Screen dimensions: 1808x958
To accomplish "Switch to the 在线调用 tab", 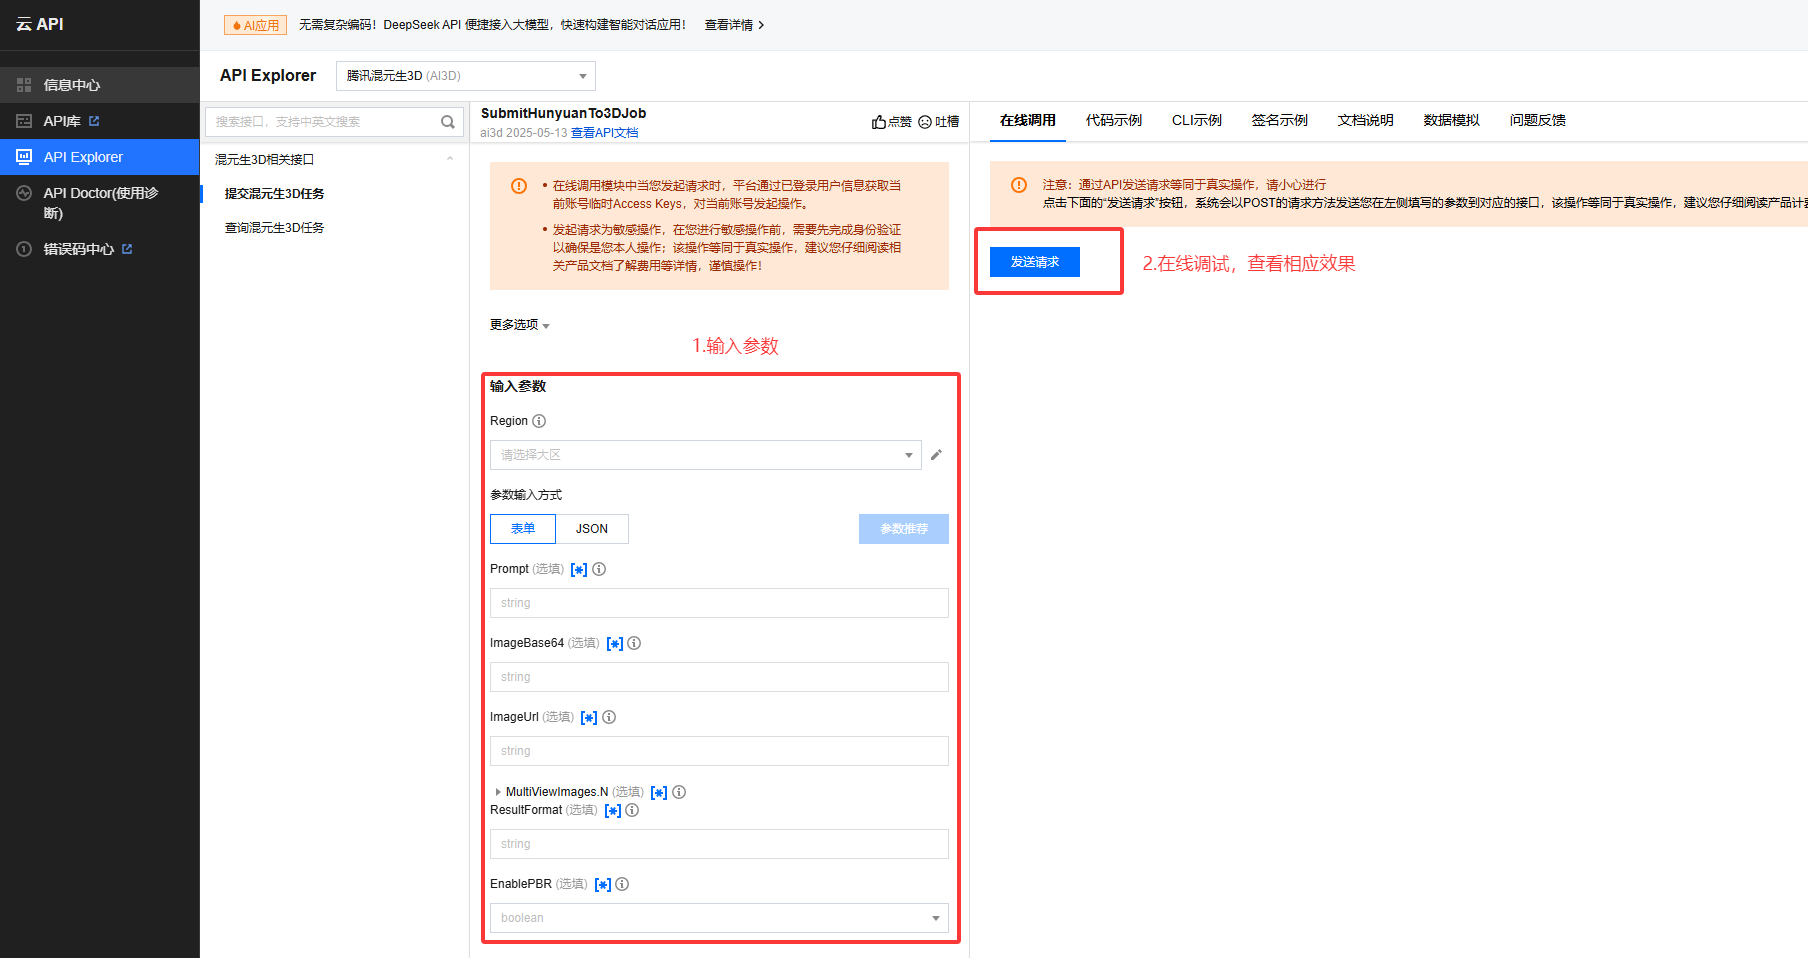I will tap(1028, 120).
